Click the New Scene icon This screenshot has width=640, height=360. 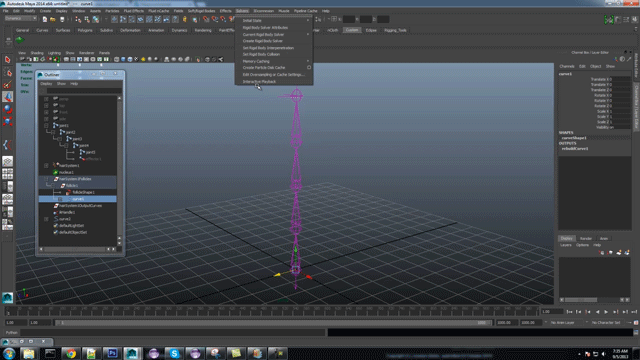pos(44,20)
